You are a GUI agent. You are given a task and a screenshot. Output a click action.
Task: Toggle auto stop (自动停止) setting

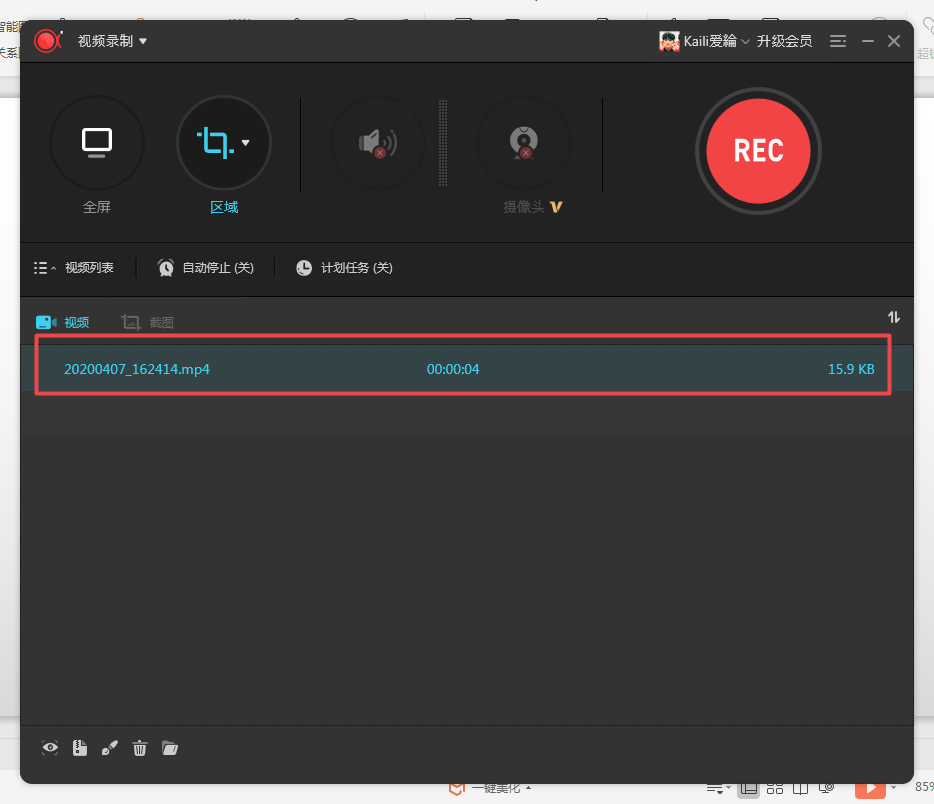(x=206, y=268)
